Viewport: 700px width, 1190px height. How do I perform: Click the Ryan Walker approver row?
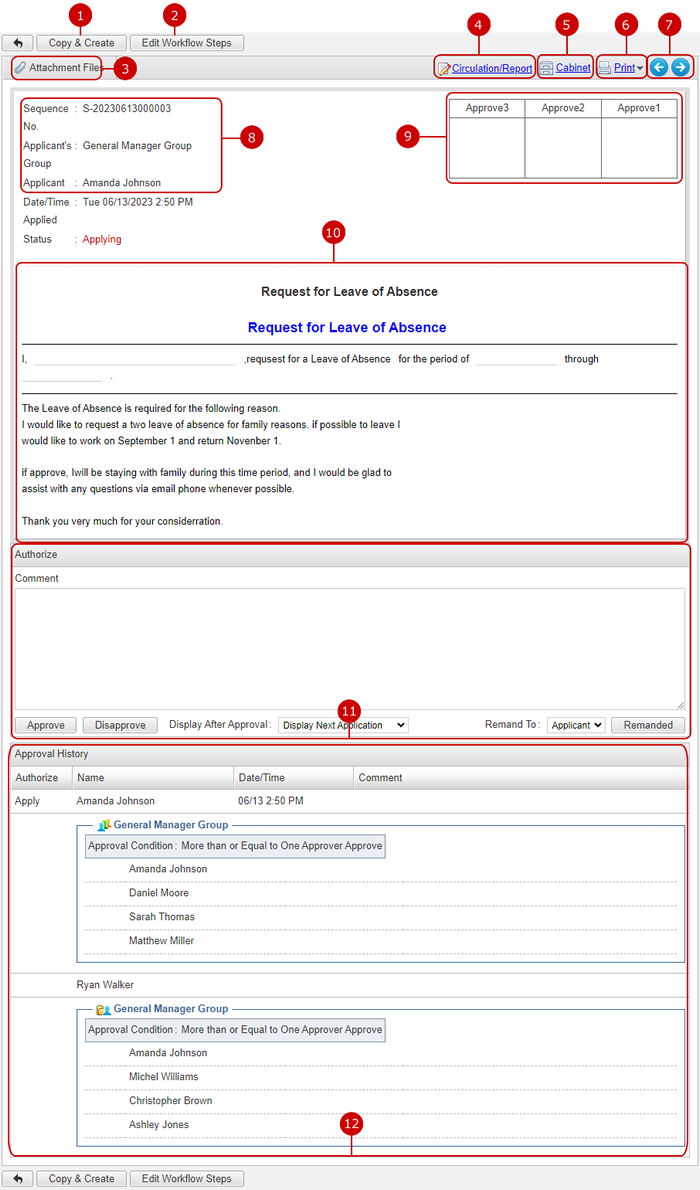pyautogui.click(x=349, y=984)
